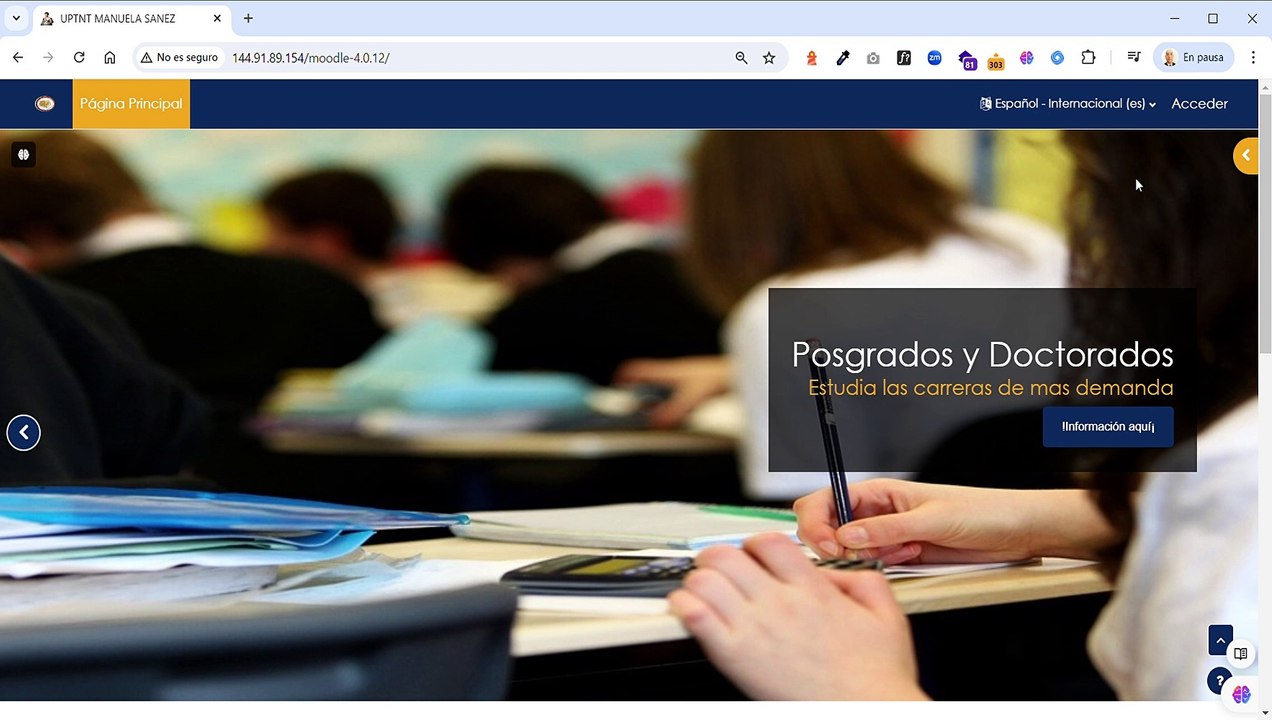Click the back-to-top arrow button

click(1220, 641)
